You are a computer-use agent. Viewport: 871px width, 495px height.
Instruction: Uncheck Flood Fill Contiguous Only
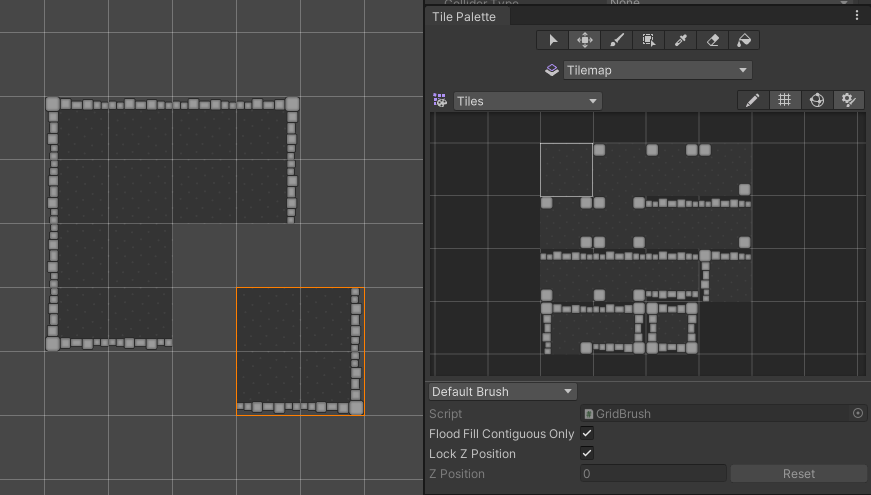tap(587, 433)
